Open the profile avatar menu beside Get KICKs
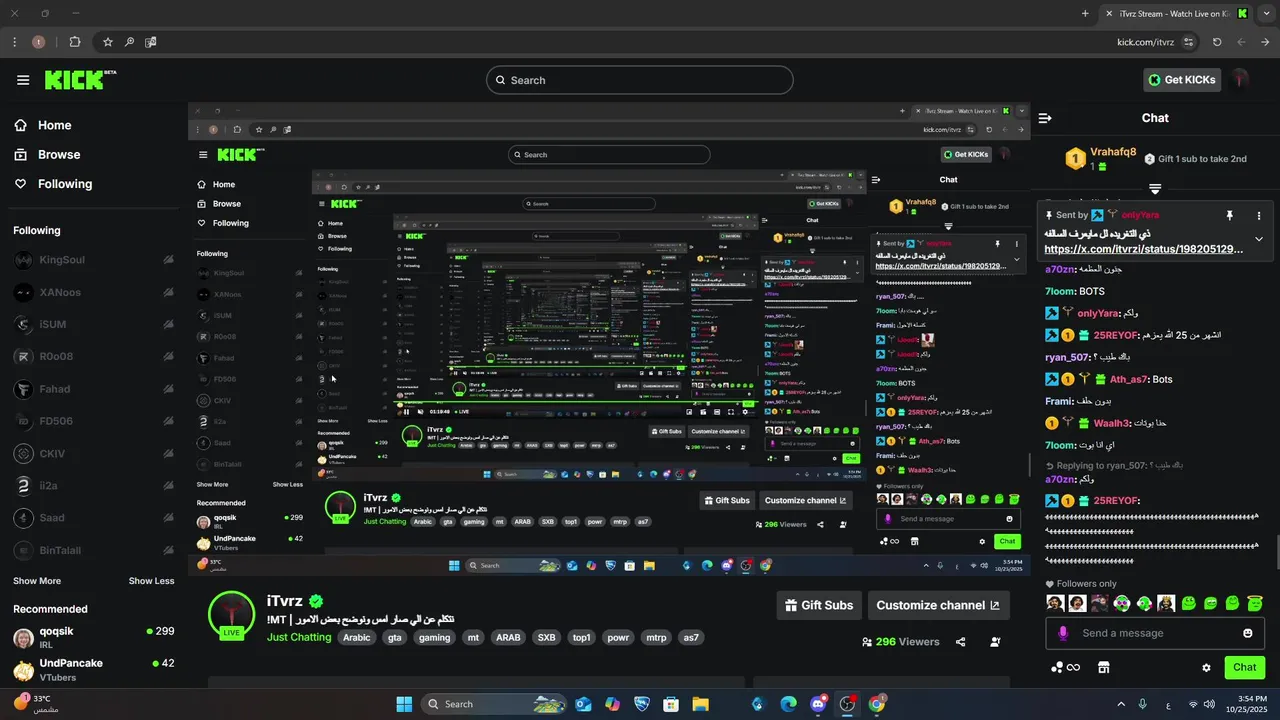This screenshot has width=1280, height=720. pyautogui.click(x=1240, y=79)
